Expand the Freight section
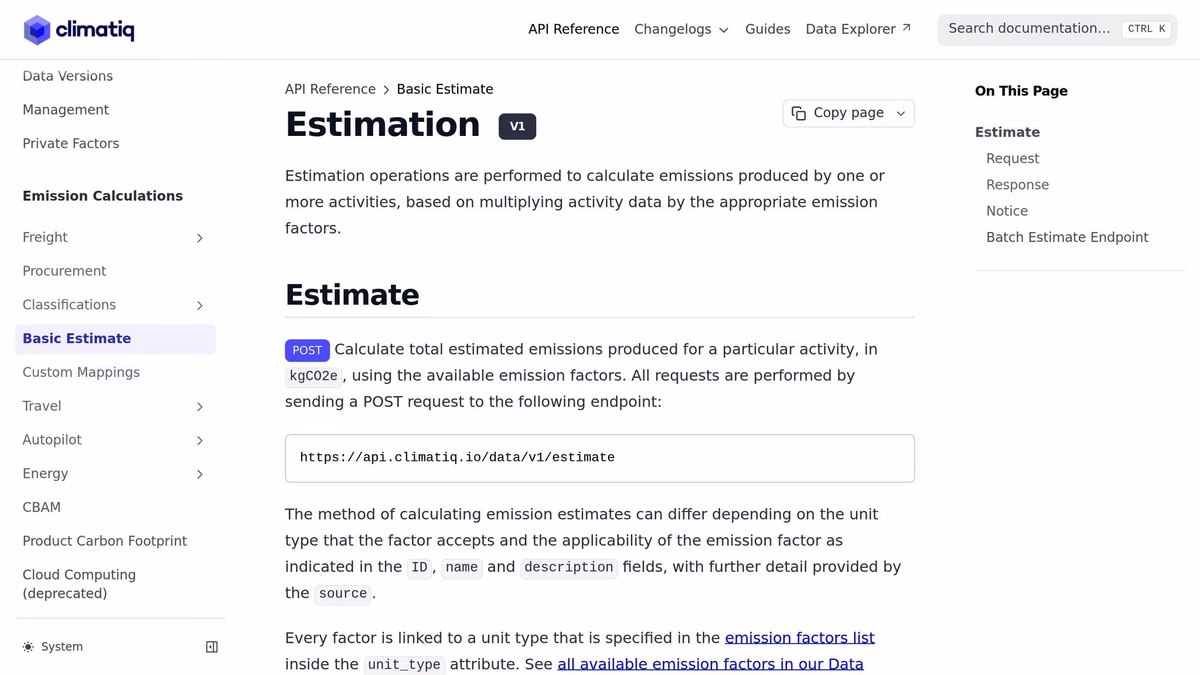The image size is (1200, 675). click(x=199, y=238)
